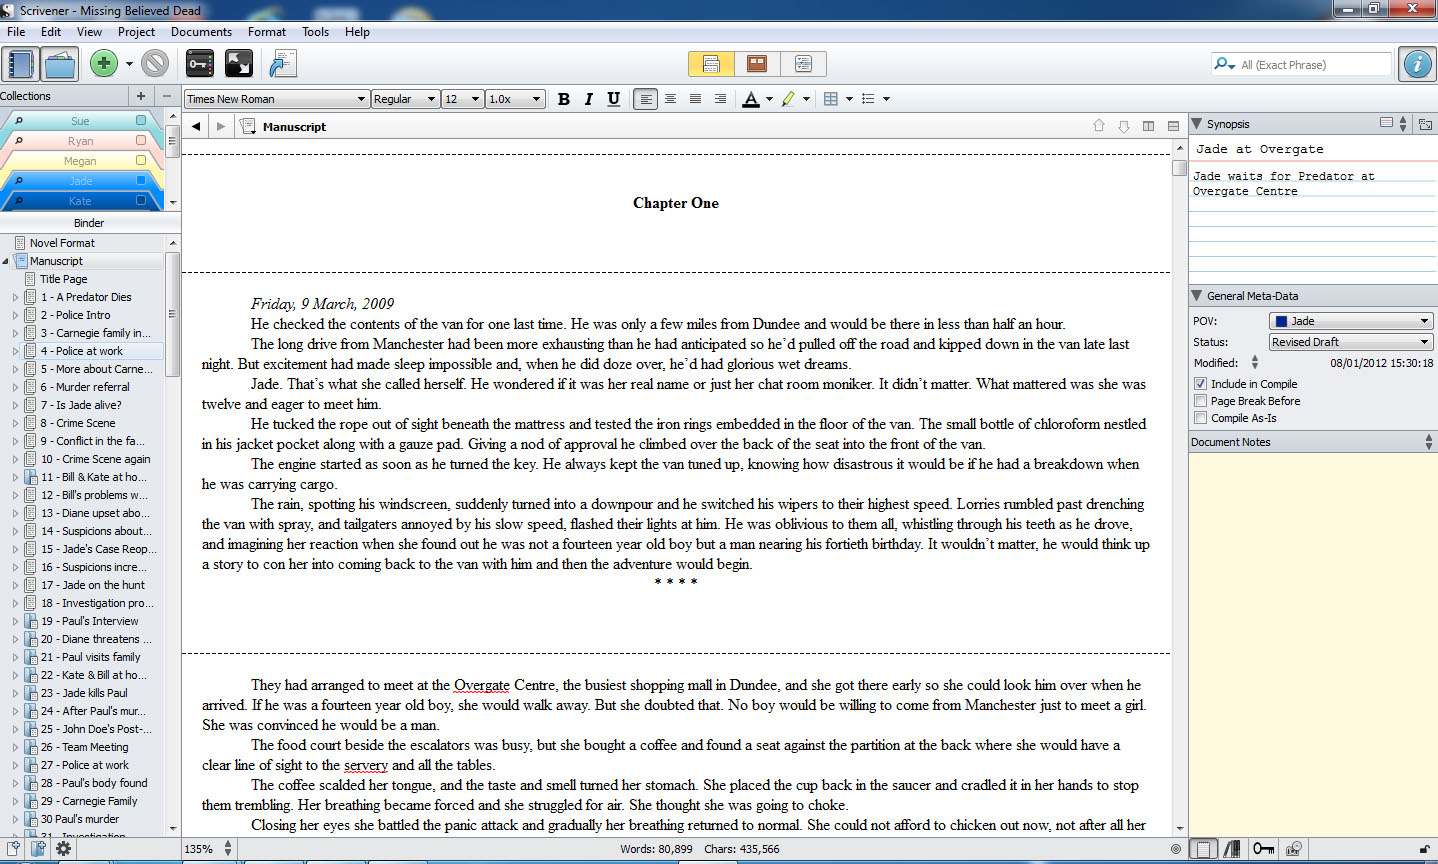Switch to corkboard view mode
The height and width of the screenshot is (864, 1438).
756,62
